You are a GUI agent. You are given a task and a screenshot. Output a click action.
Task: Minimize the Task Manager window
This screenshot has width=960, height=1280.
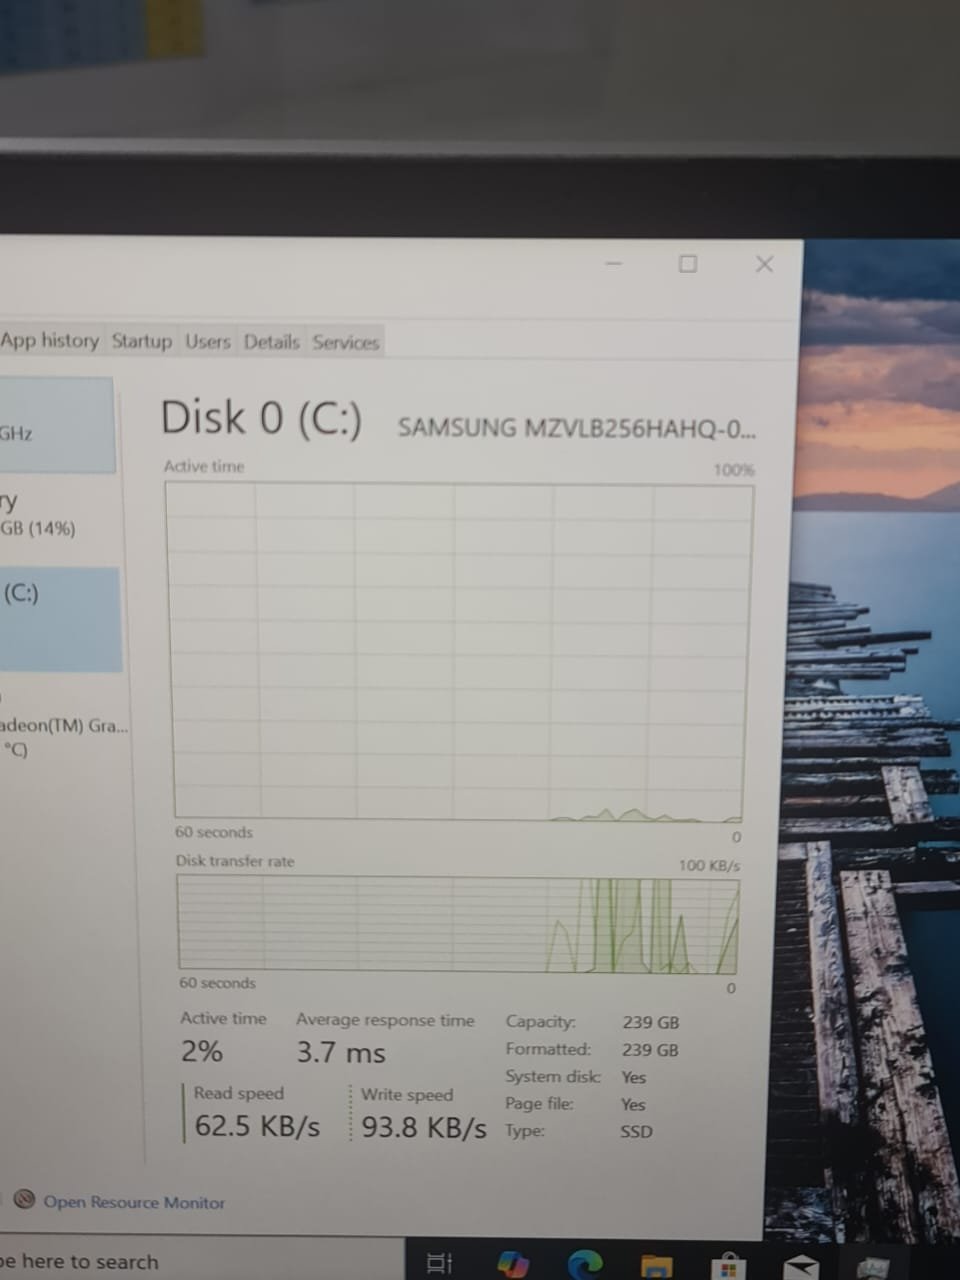[x=613, y=264]
